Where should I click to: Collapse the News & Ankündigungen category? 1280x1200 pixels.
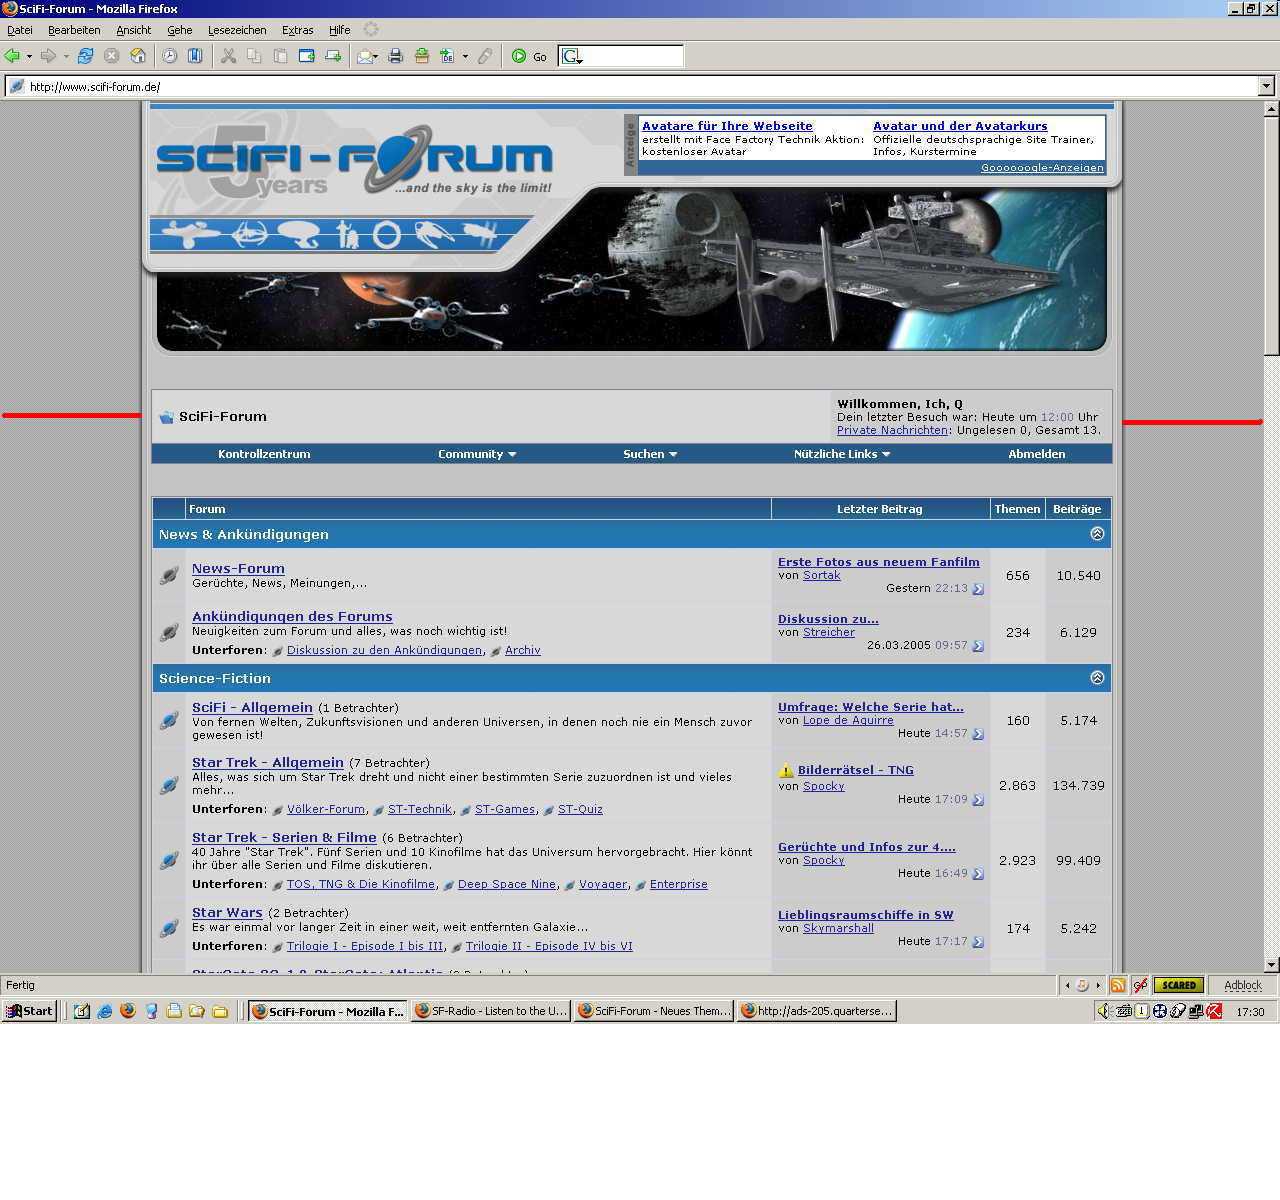[1097, 534]
